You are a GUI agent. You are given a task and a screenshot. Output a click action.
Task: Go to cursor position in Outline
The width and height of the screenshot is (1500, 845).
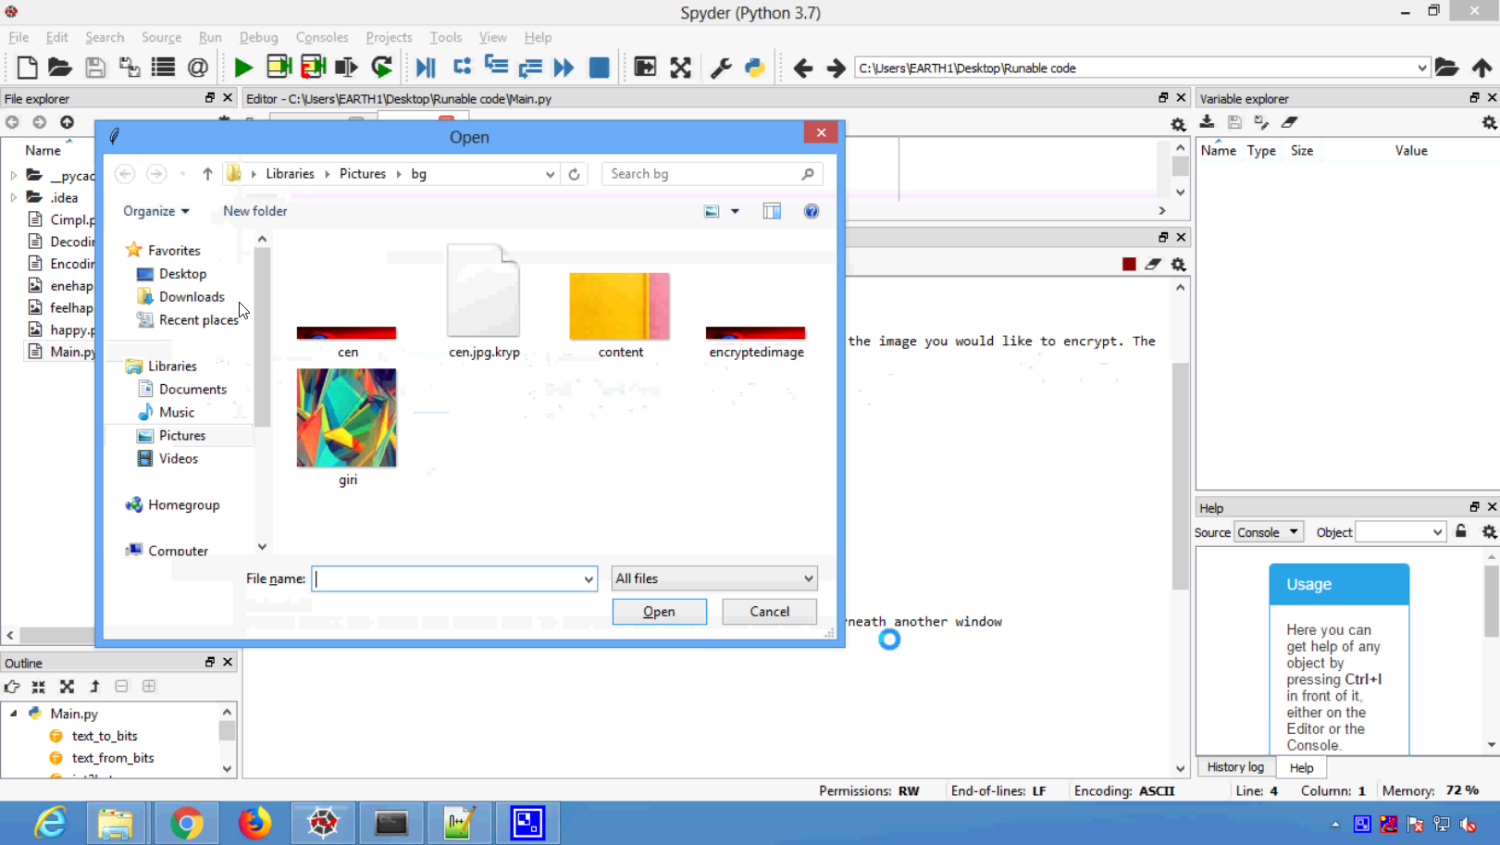pos(12,686)
